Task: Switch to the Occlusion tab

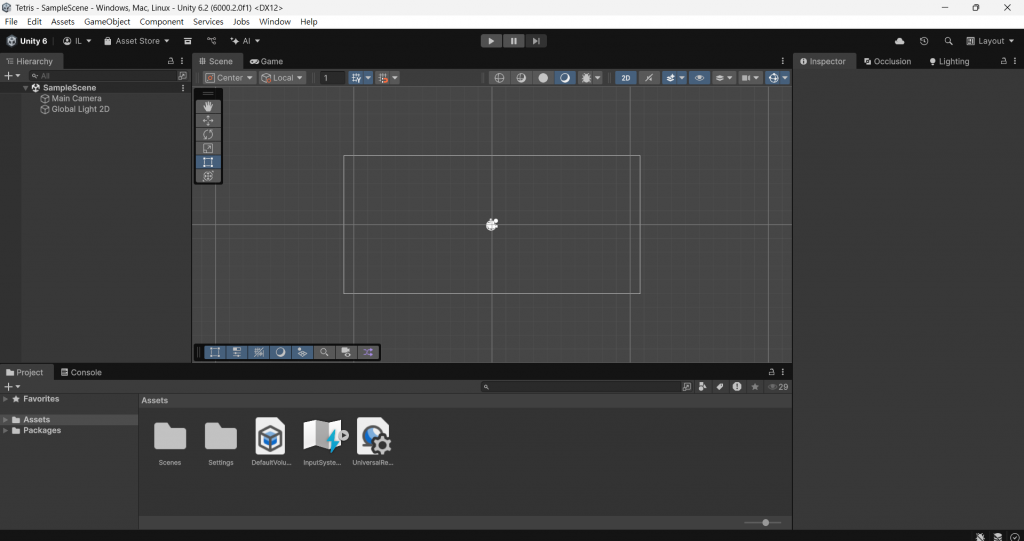Action: [887, 61]
